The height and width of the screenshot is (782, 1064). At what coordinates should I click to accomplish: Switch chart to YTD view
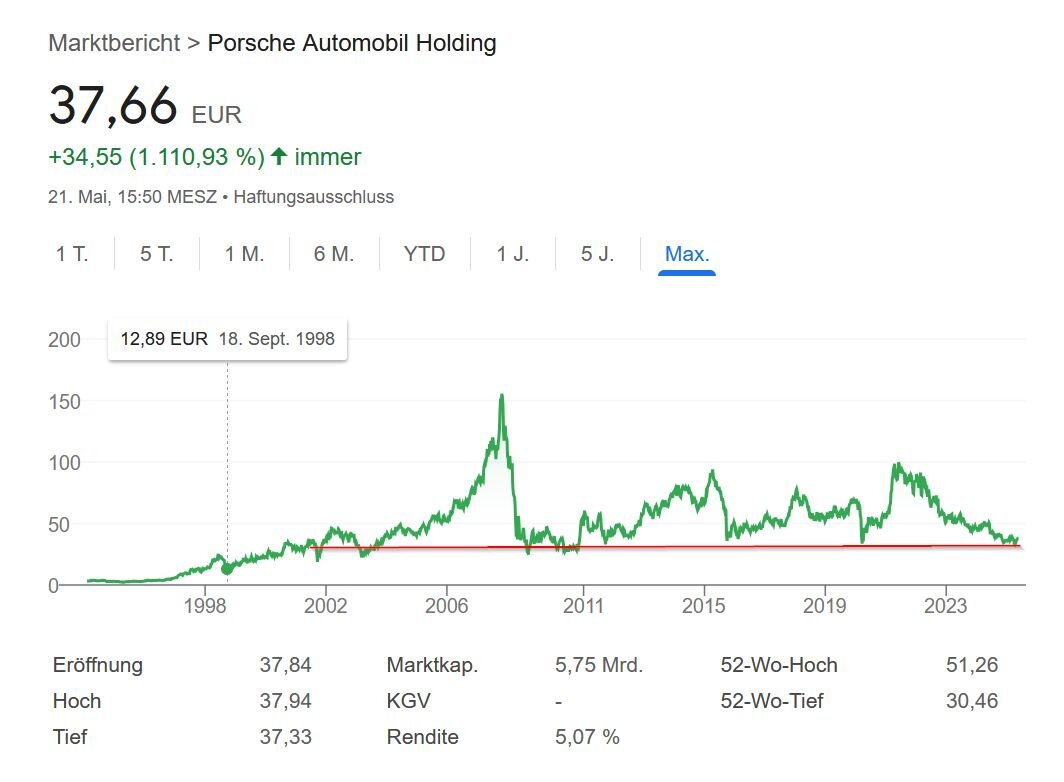point(424,254)
